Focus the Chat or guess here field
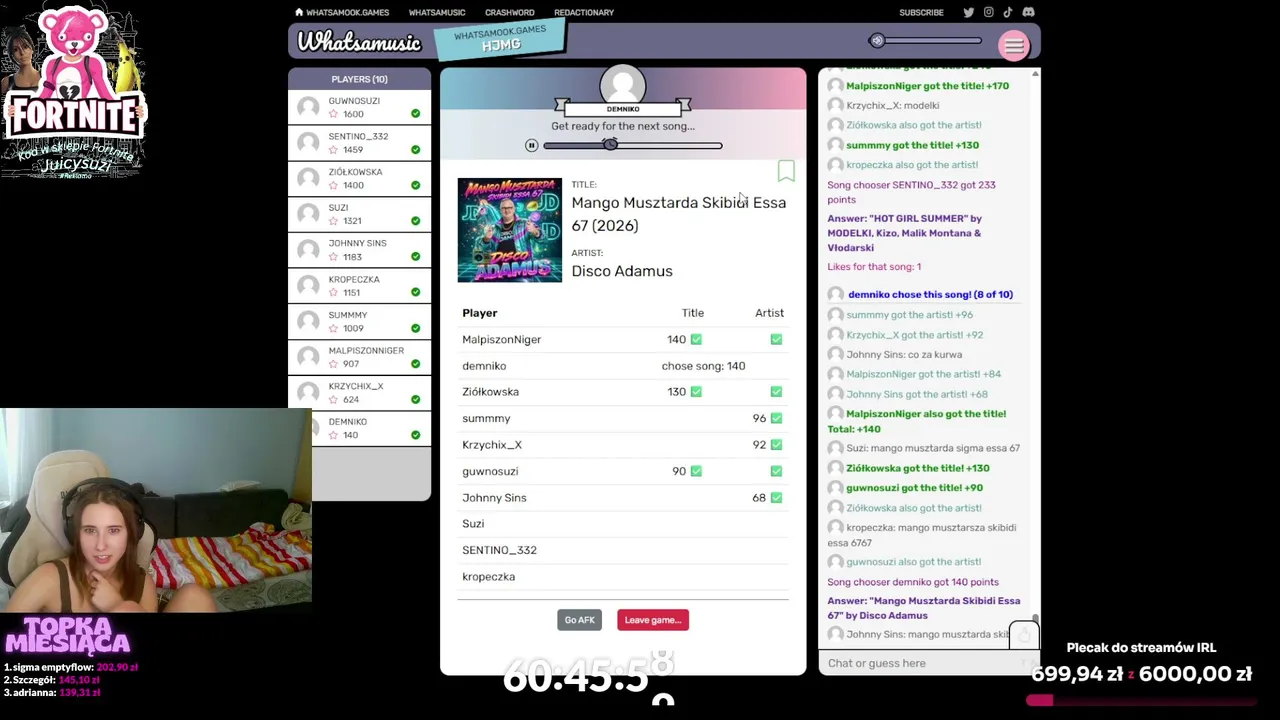This screenshot has width=1280, height=720. pyautogui.click(x=920, y=663)
